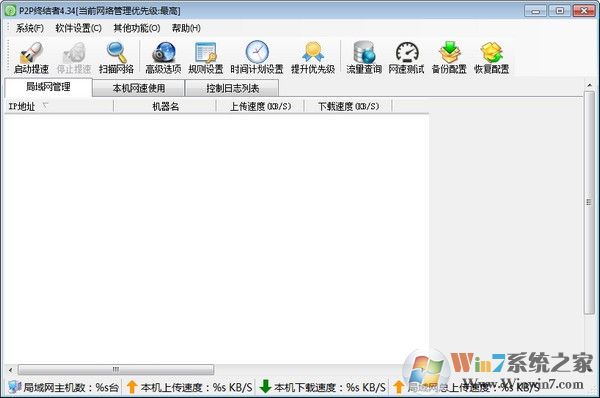This screenshot has height=398, width=600.
Task: Sort by 下载速度 (KB/S) column
Action: coord(348,106)
